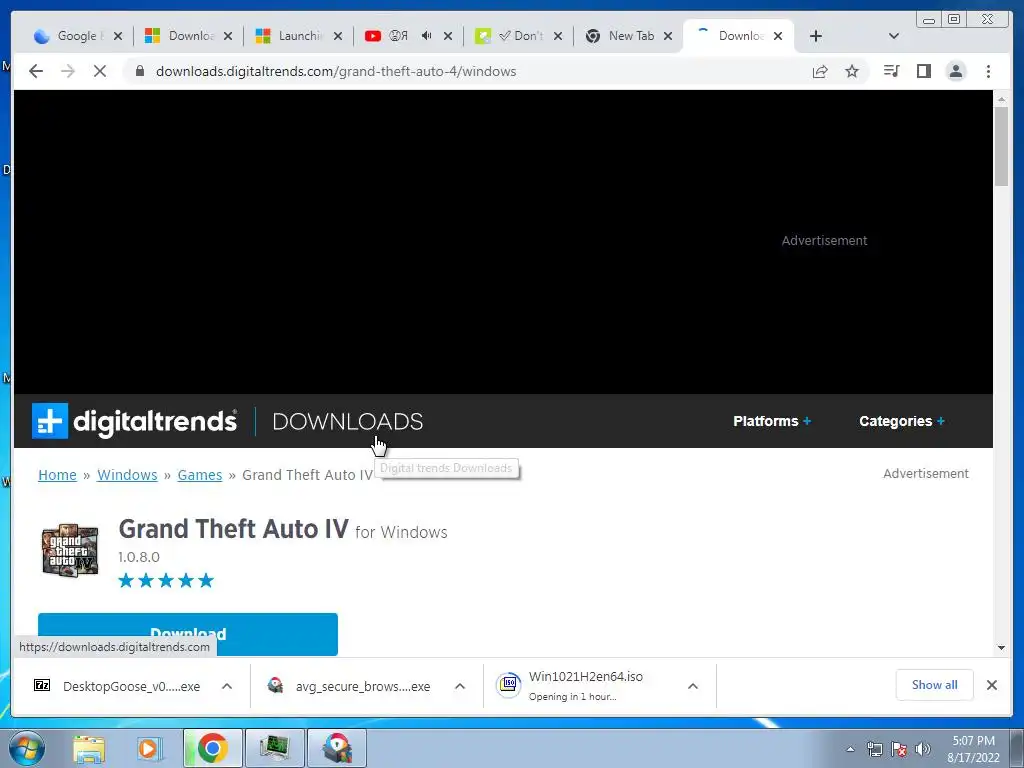
Task: Open the Windows Start button
Action: coord(27,748)
